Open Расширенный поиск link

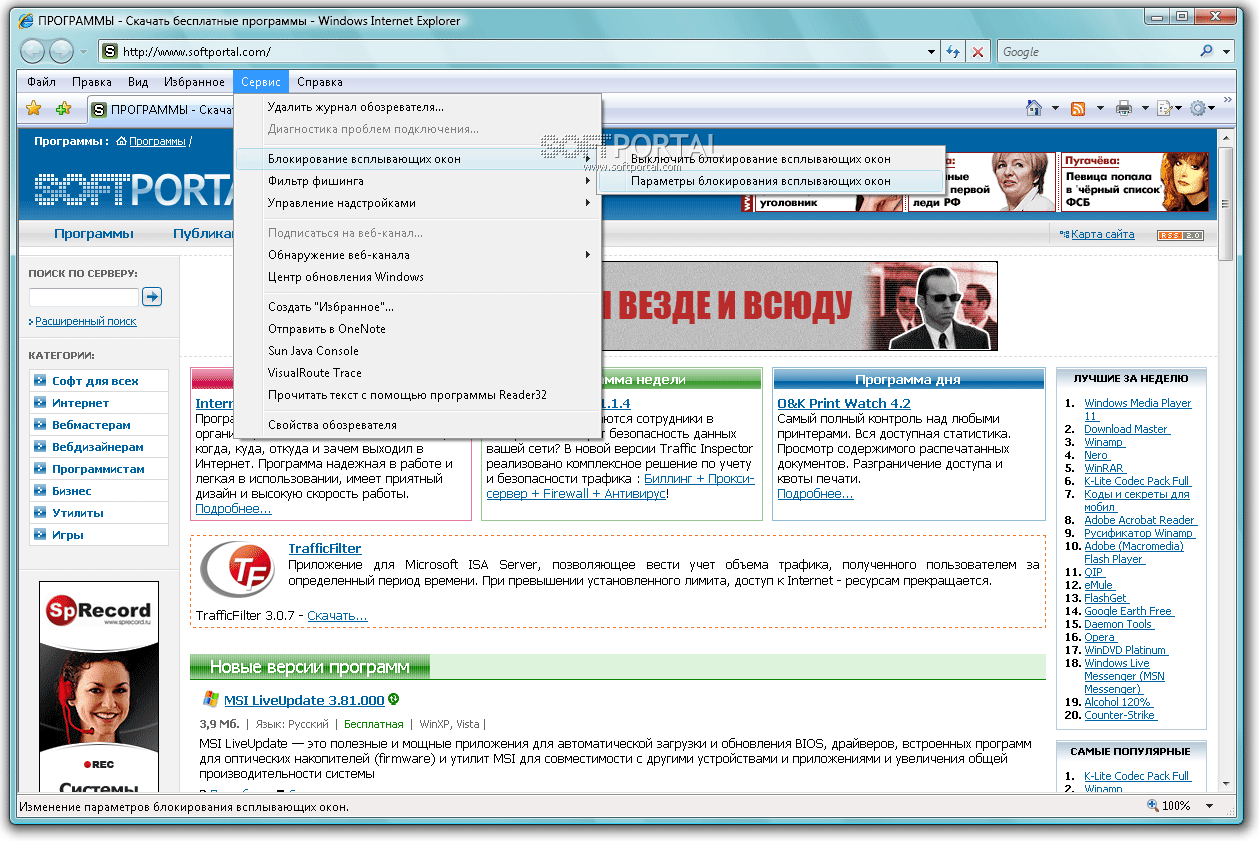point(86,321)
